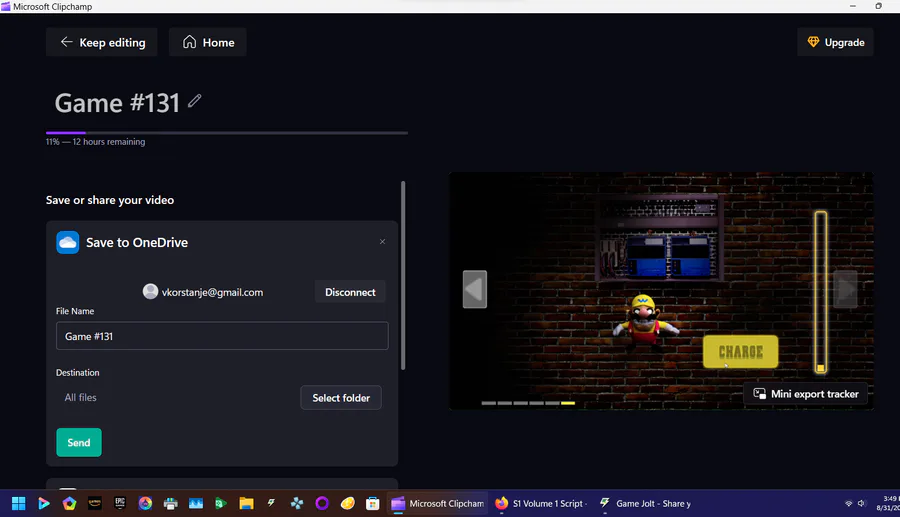900x517 pixels.
Task: Click the CHARGE button in the preview
Action: point(740,352)
